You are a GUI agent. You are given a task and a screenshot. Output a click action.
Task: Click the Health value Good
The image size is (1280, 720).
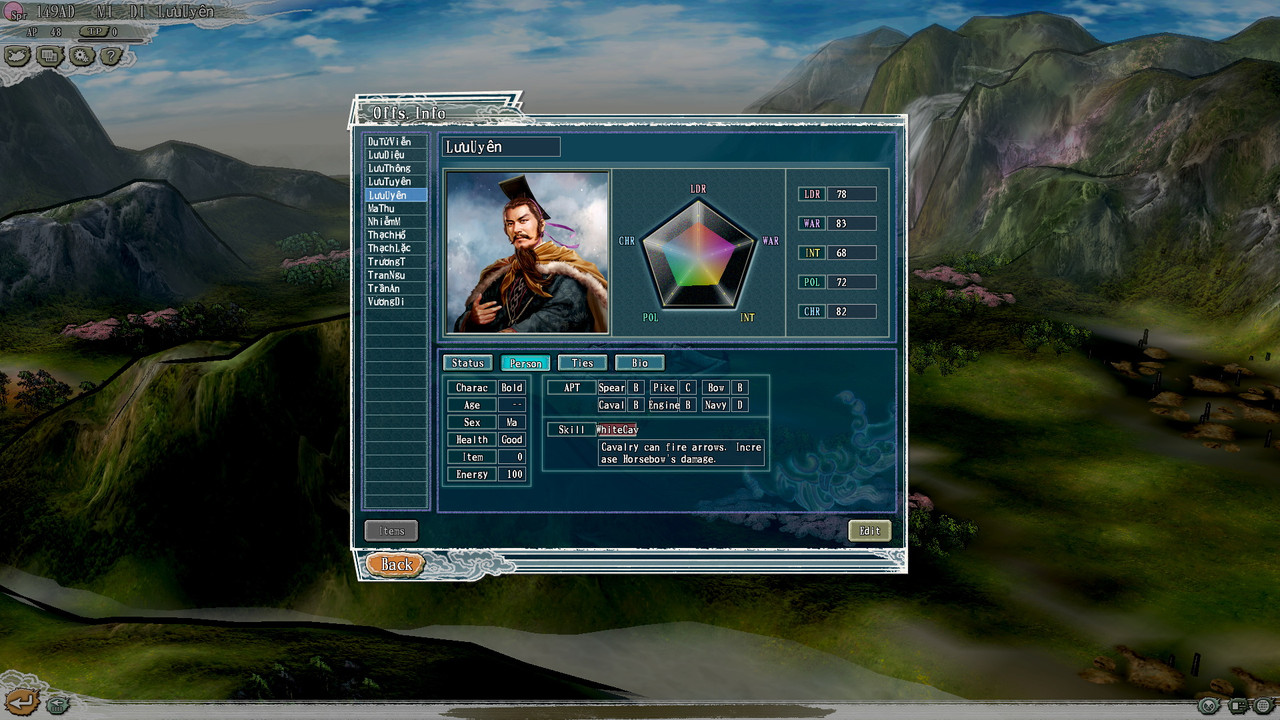point(512,440)
